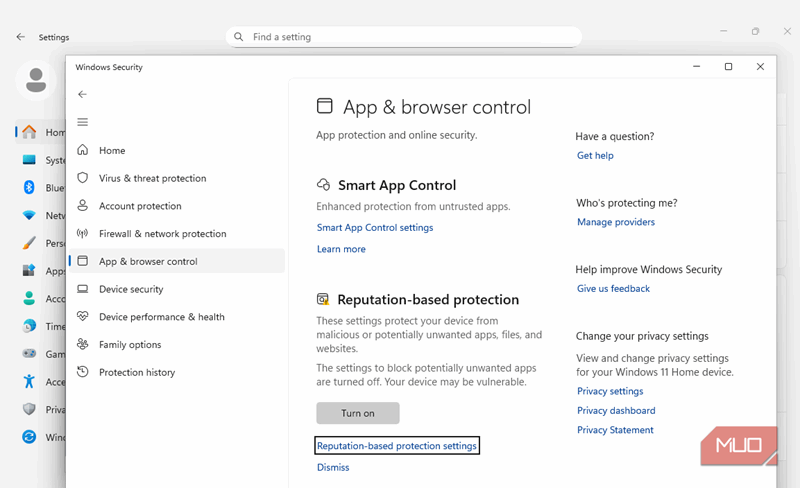
Task: Select the Virus & threat protection shield icon
Action: (x=83, y=178)
